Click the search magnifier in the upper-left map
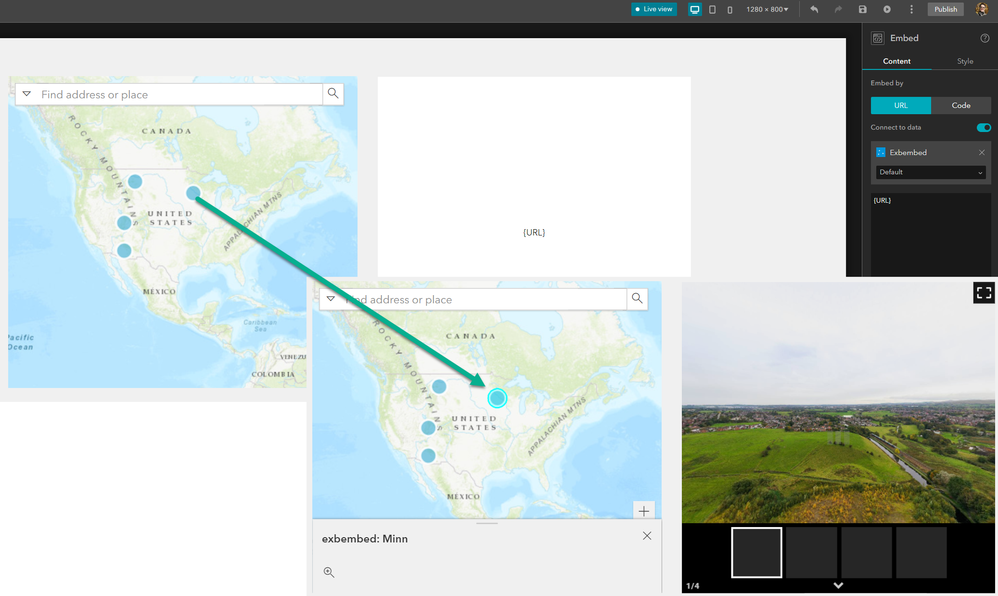Viewport: 998px width, 596px height. [x=333, y=94]
